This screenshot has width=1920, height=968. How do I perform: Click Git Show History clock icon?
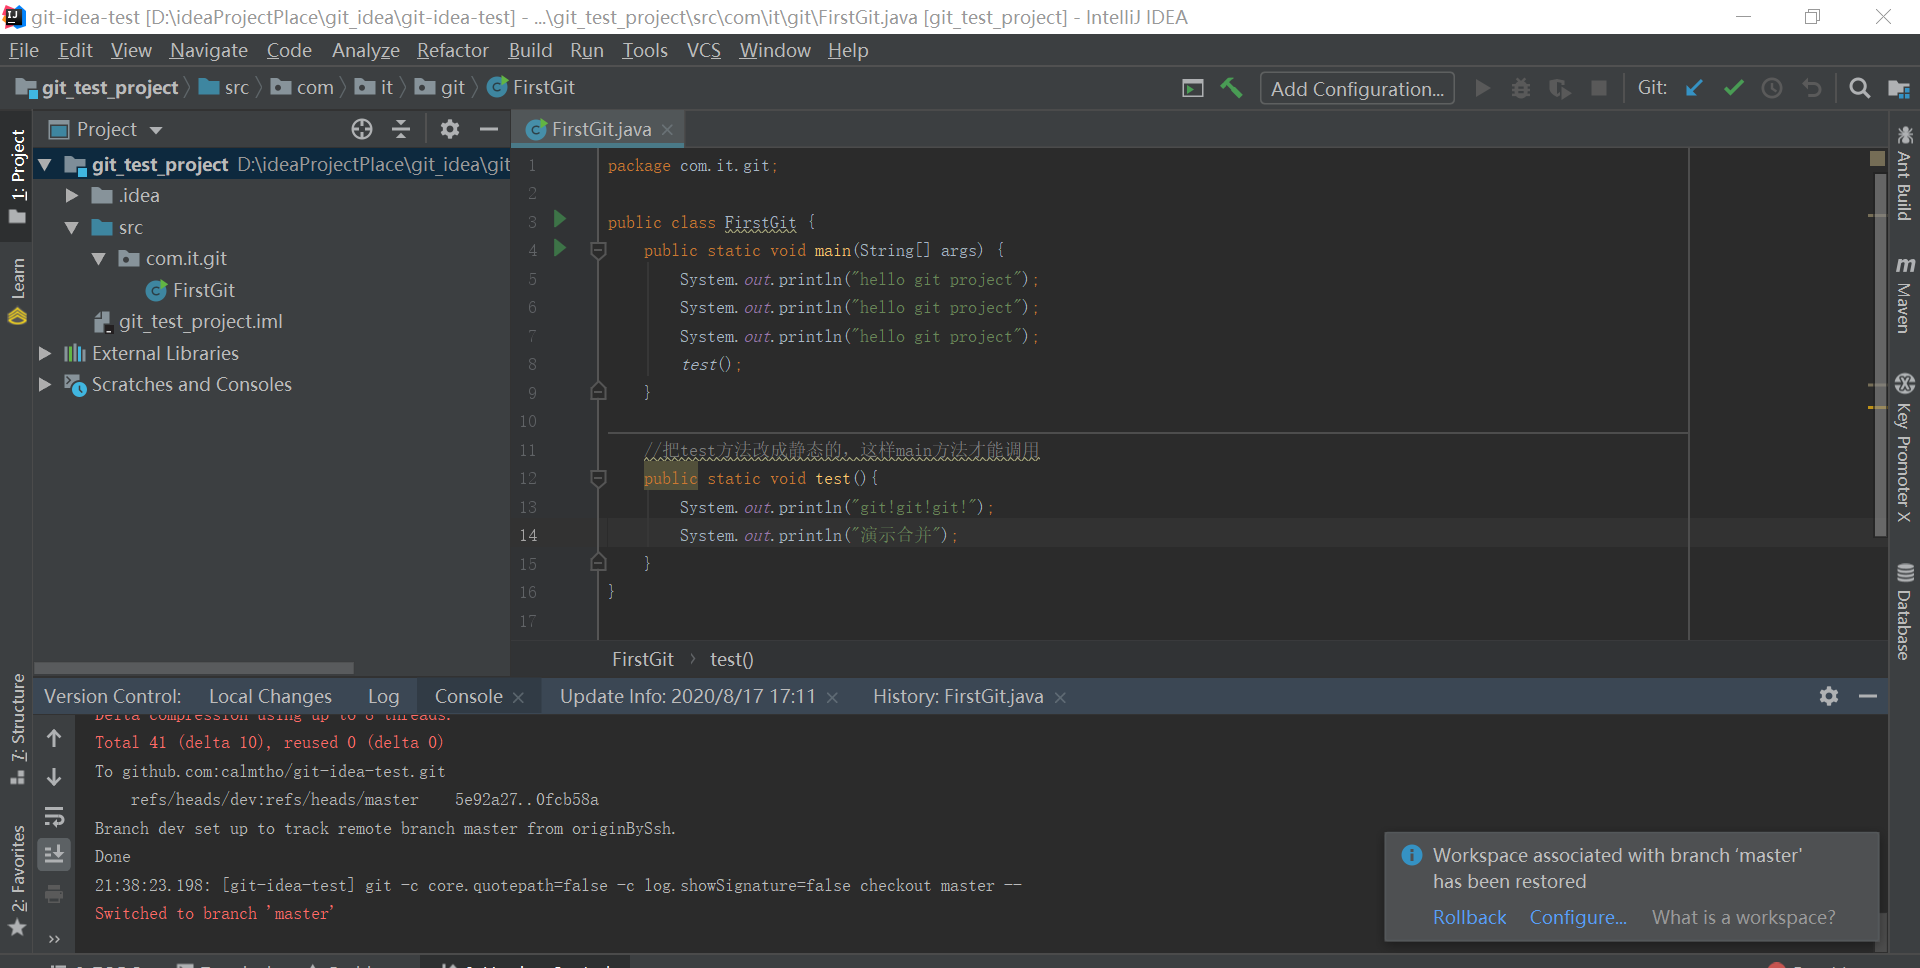click(1772, 88)
